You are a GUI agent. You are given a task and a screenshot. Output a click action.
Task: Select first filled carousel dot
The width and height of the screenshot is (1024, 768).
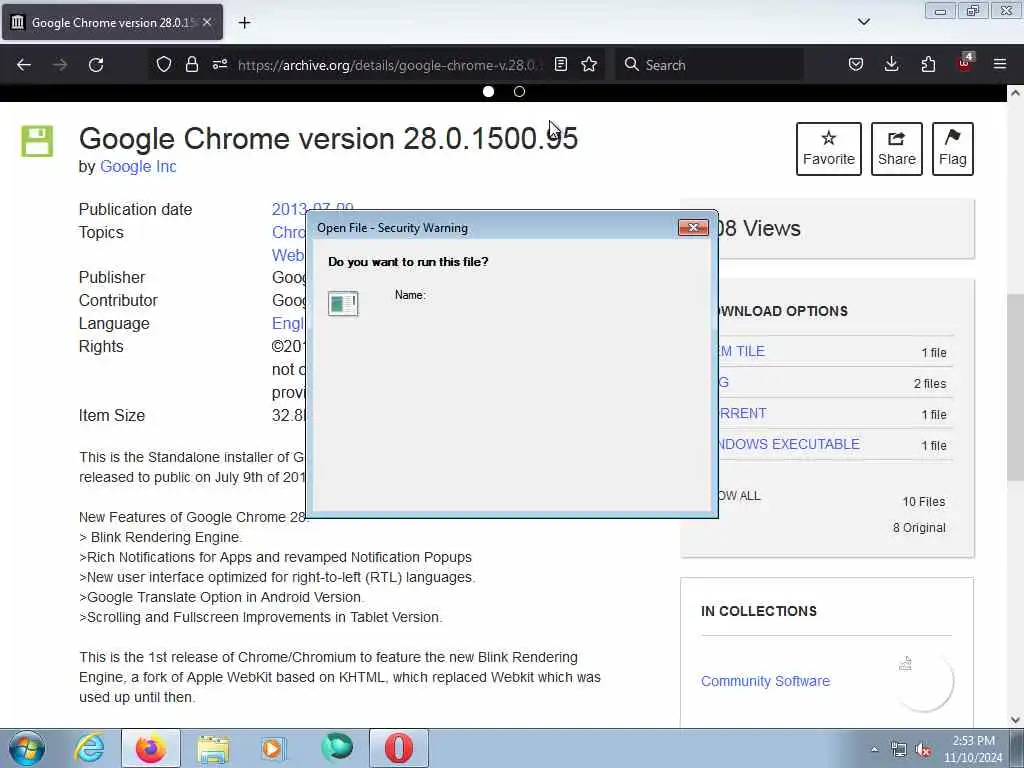[x=488, y=91]
